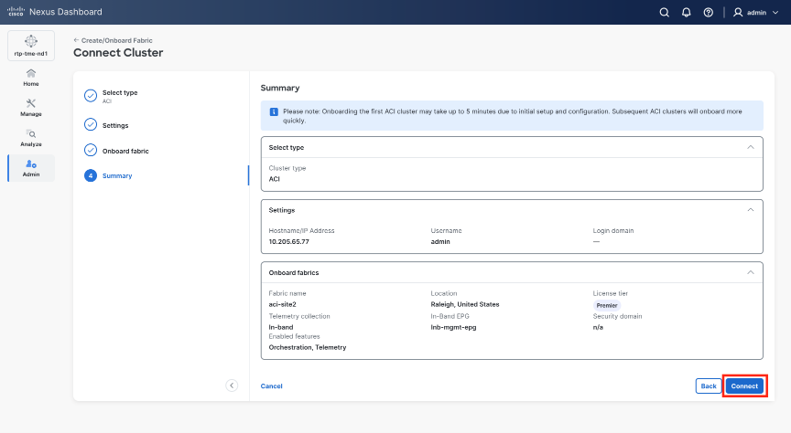
Task: Select fabric name aci-site2
Action: [282, 304]
